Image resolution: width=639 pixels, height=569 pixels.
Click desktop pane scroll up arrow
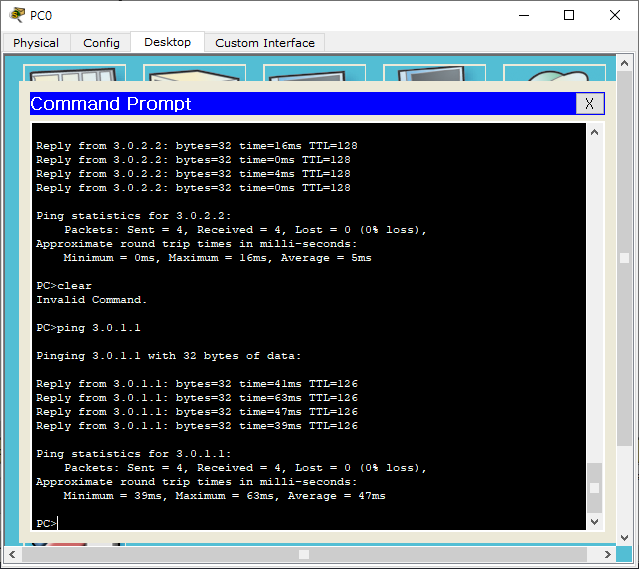pyautogui.click(x=624, y=63)
